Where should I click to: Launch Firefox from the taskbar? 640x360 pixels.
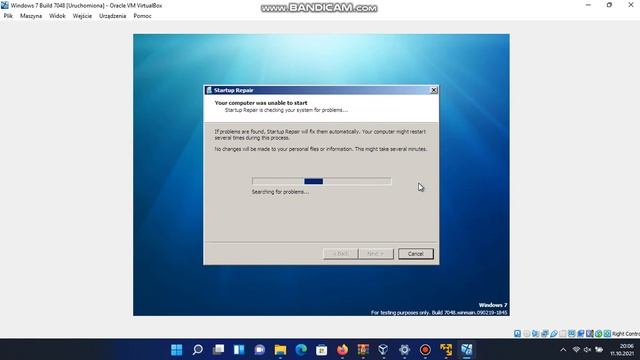point(342,350)
